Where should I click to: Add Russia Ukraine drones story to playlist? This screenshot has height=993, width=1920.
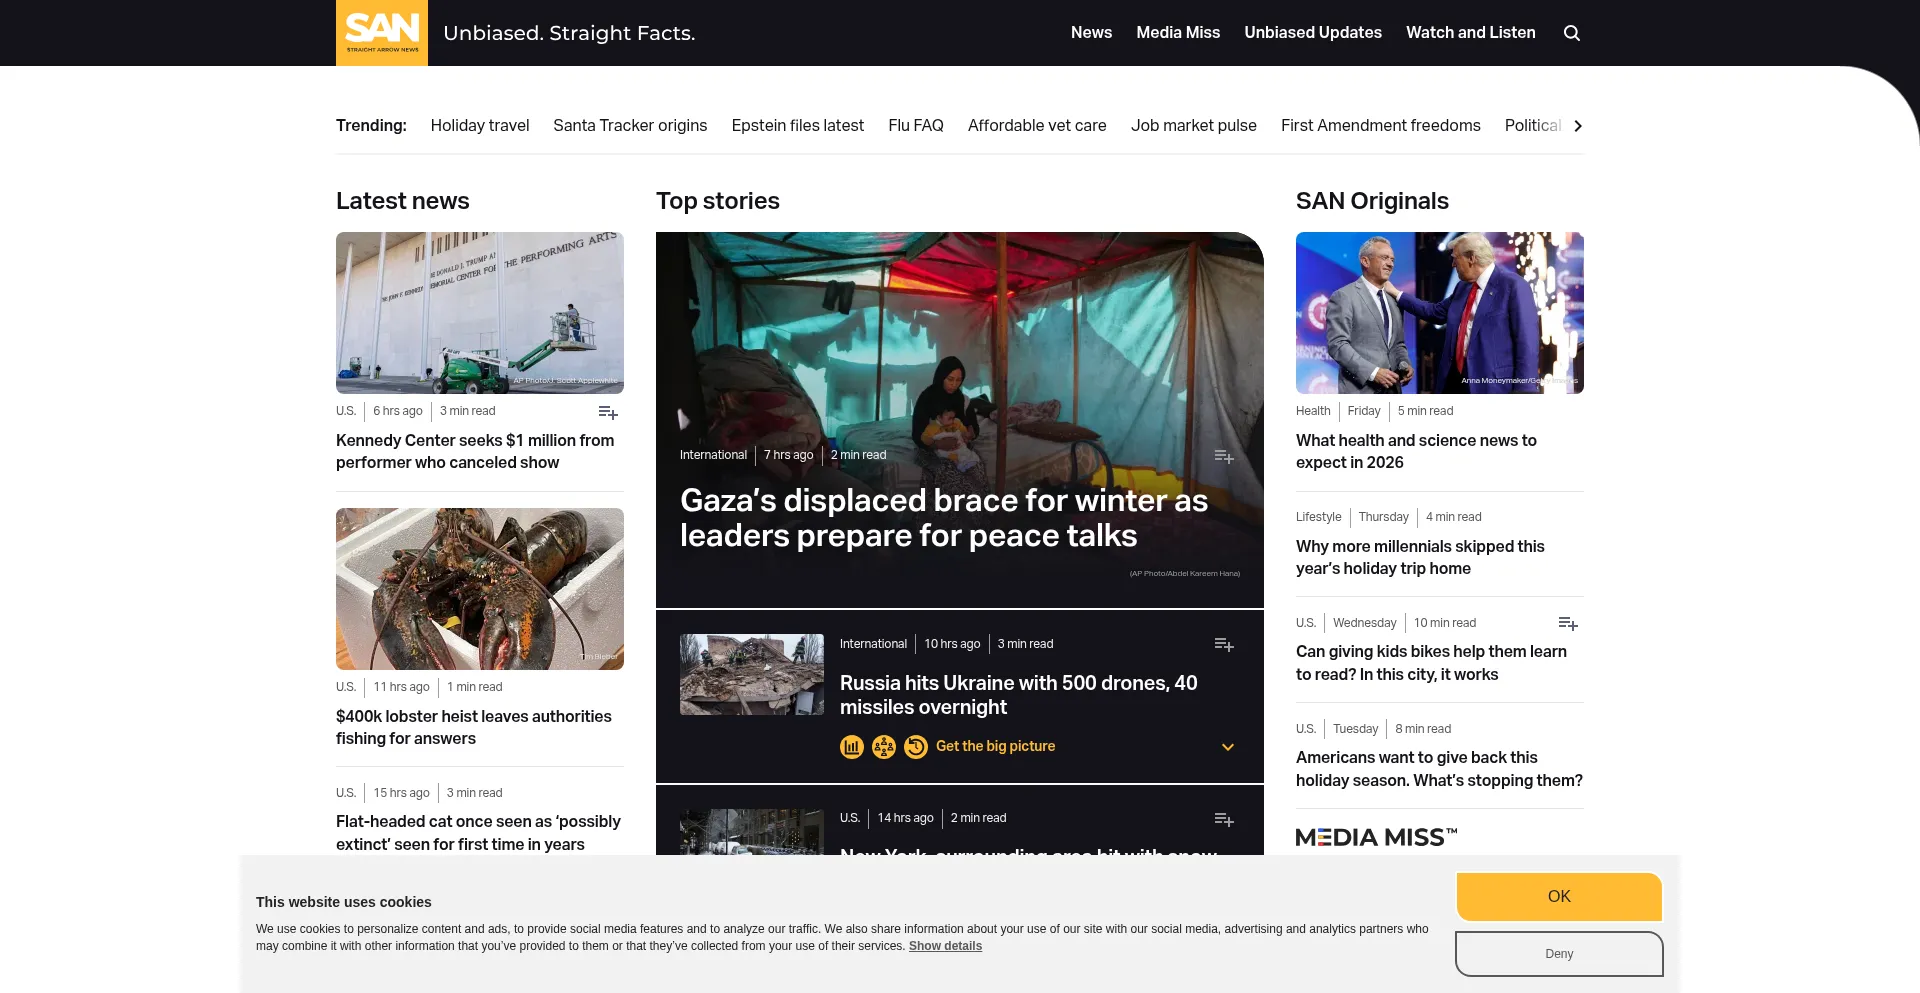click(x=1223, y=645)
